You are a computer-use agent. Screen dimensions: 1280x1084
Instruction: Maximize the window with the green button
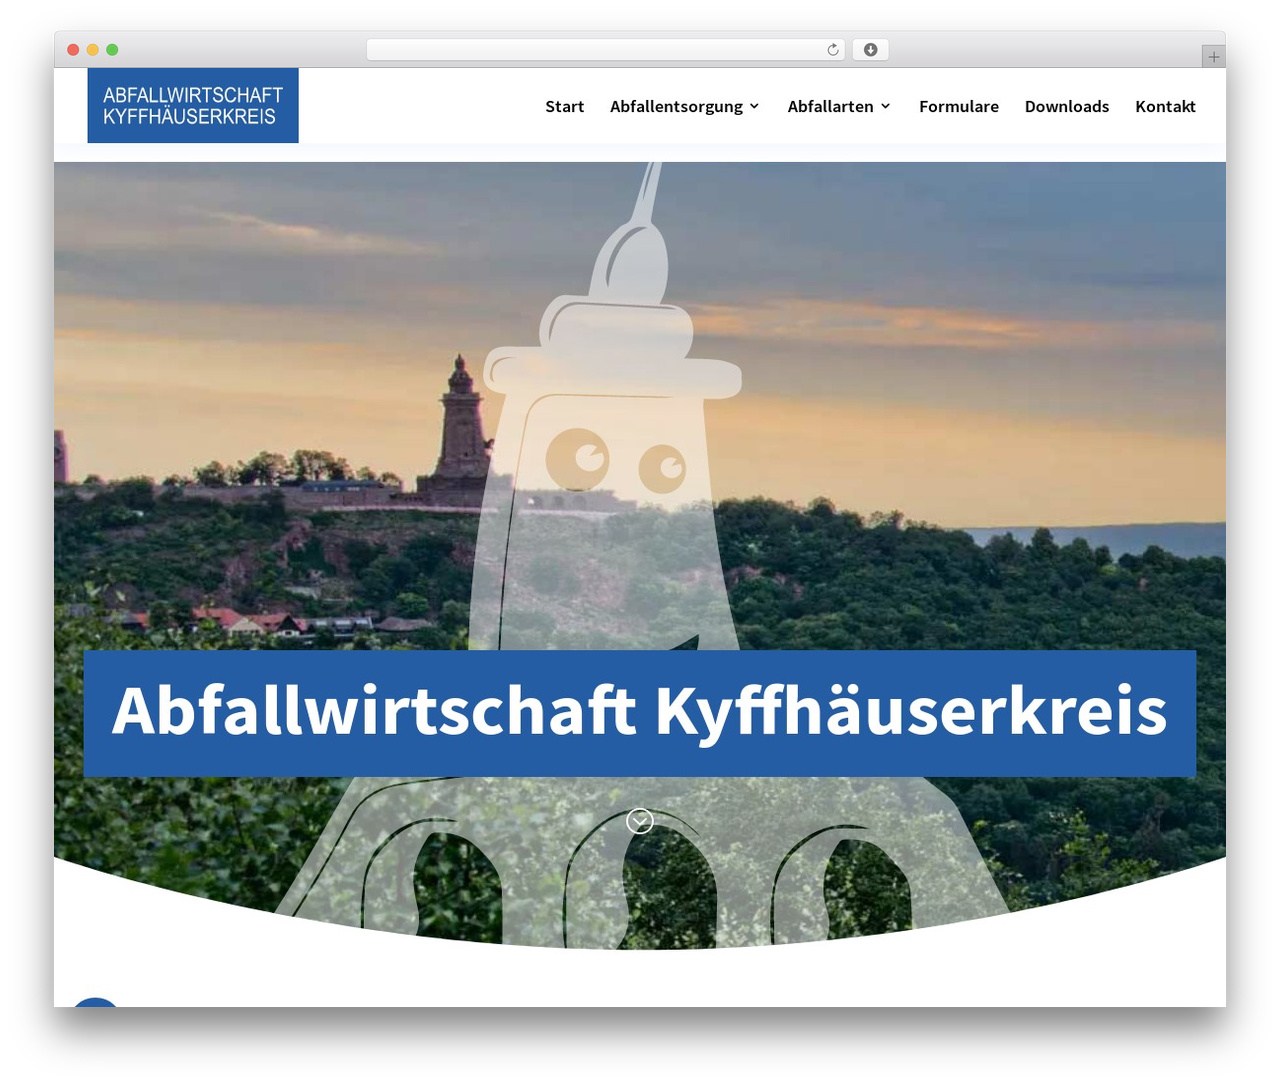pyautogui.click(x=112, y=50)
